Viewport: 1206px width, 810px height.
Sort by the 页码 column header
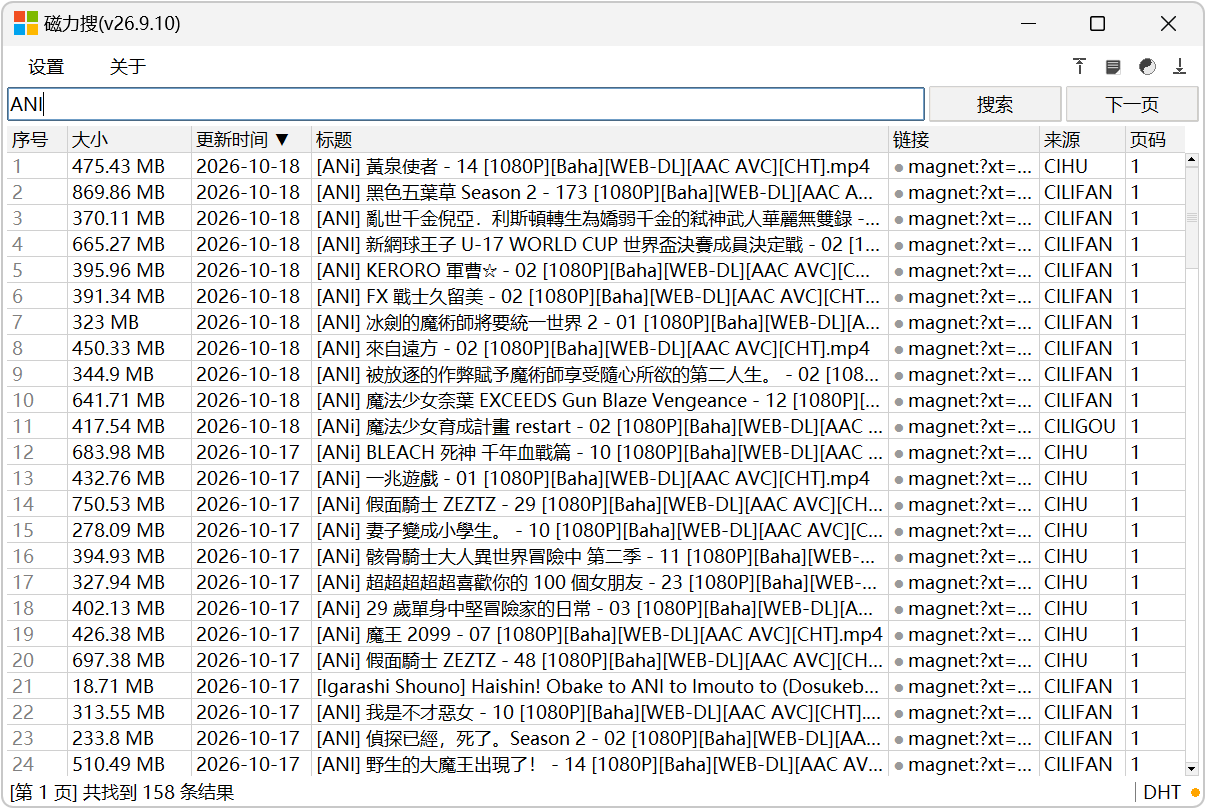1155,140
